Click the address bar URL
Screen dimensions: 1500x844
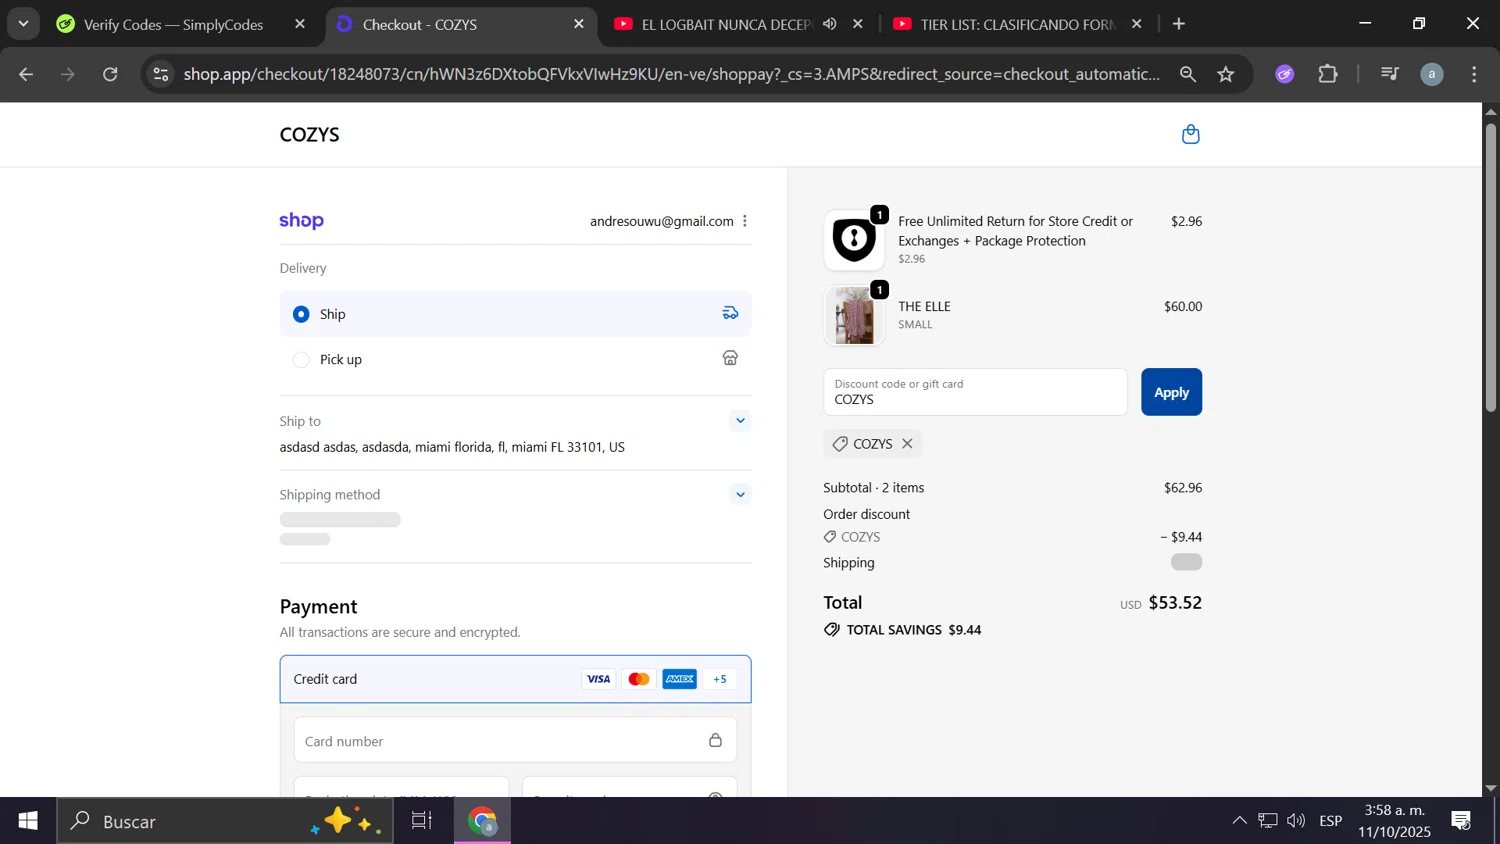pos(671,74)
